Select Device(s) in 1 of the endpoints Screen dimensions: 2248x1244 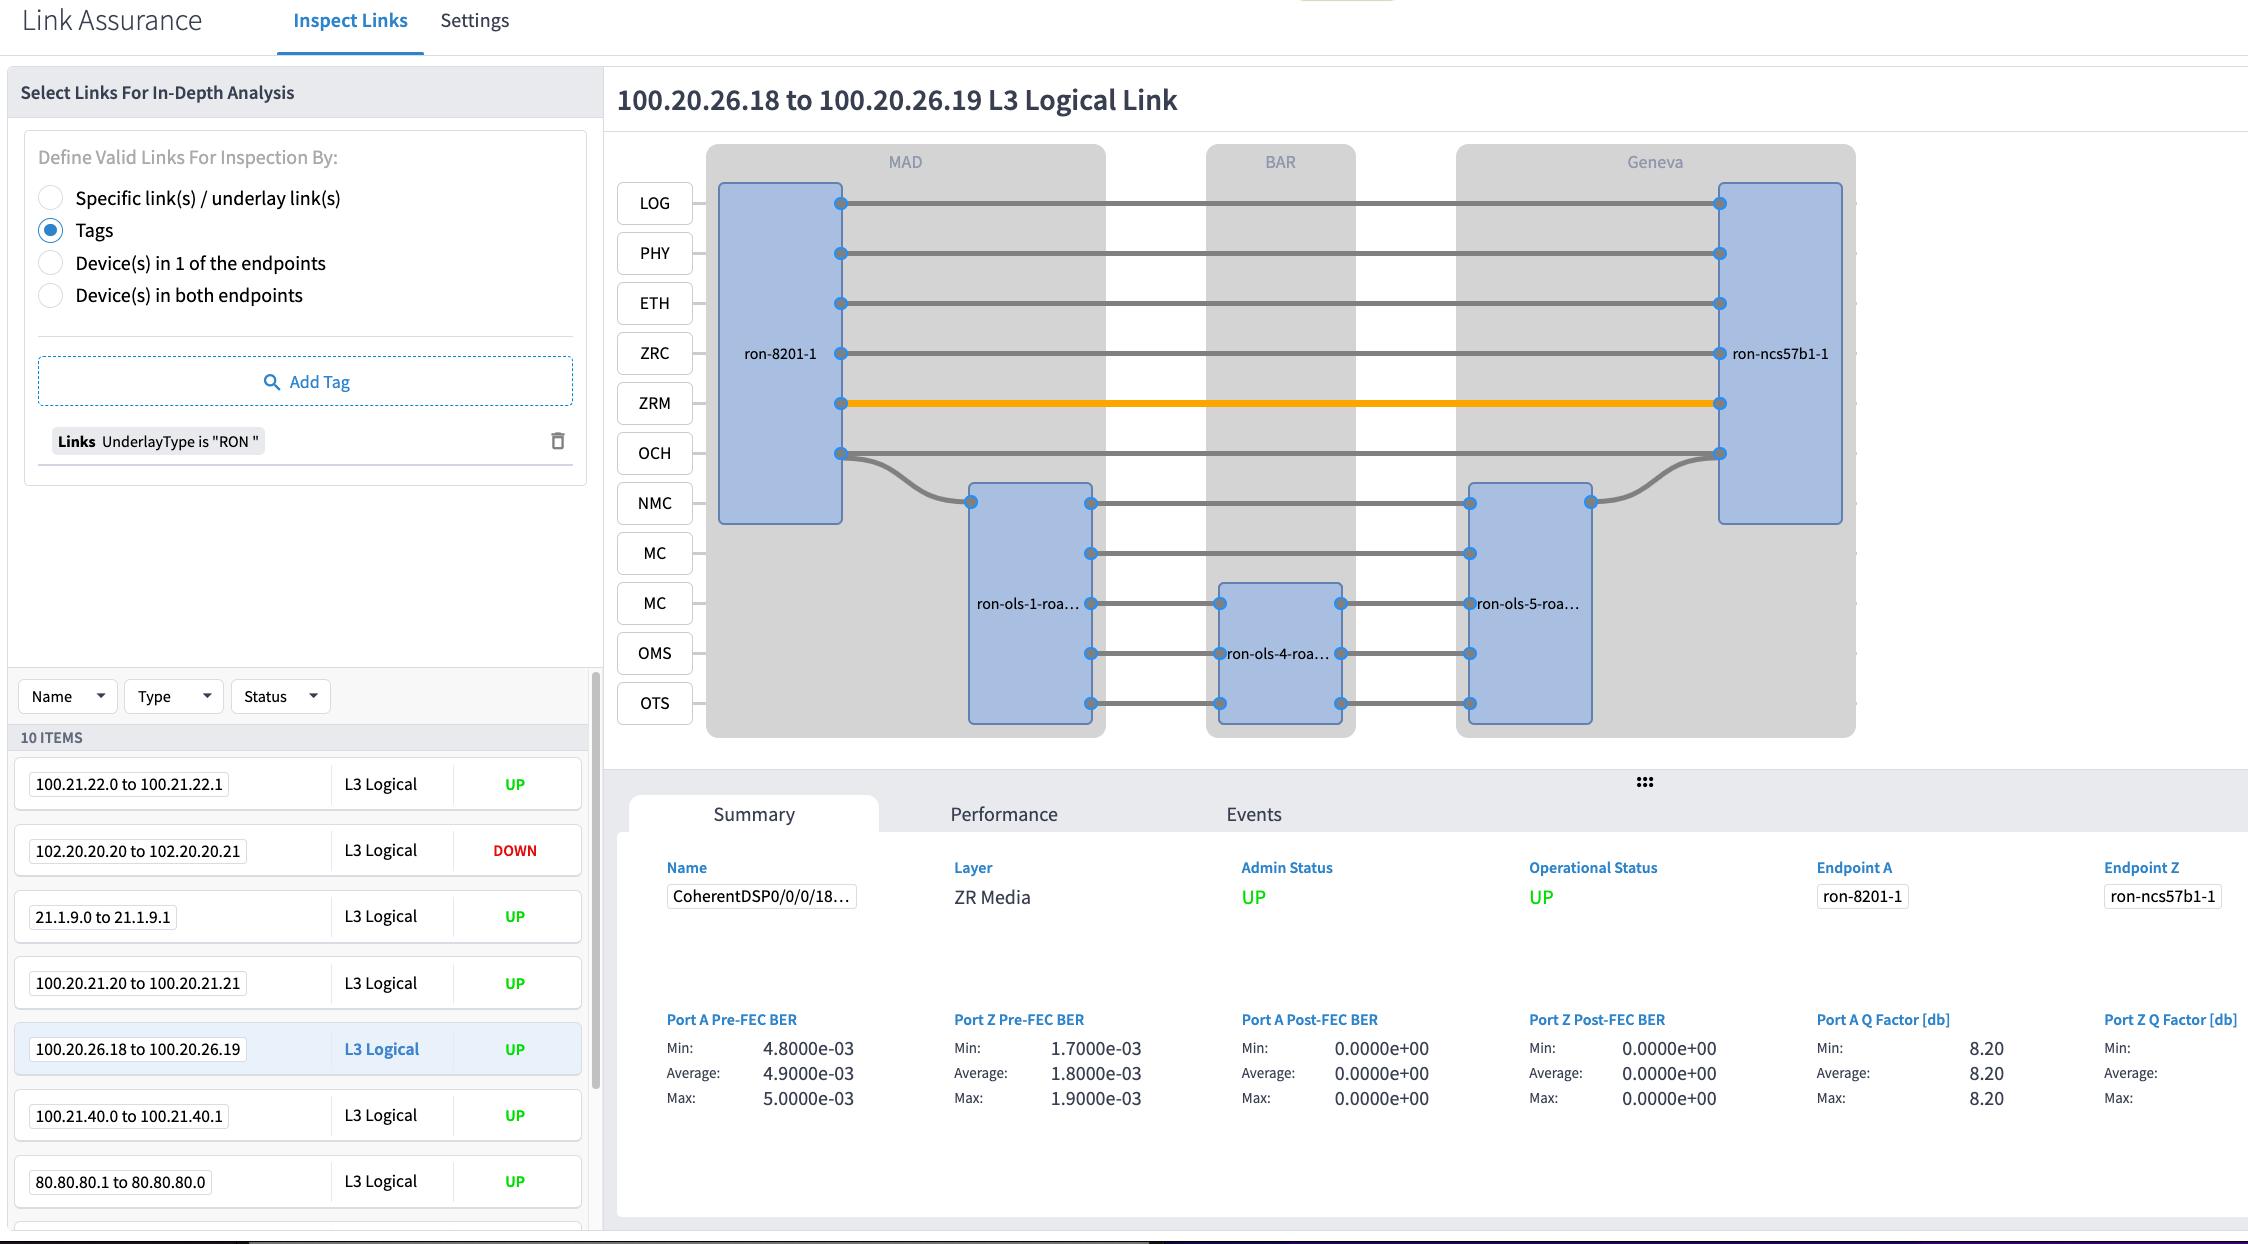[51, 263]
